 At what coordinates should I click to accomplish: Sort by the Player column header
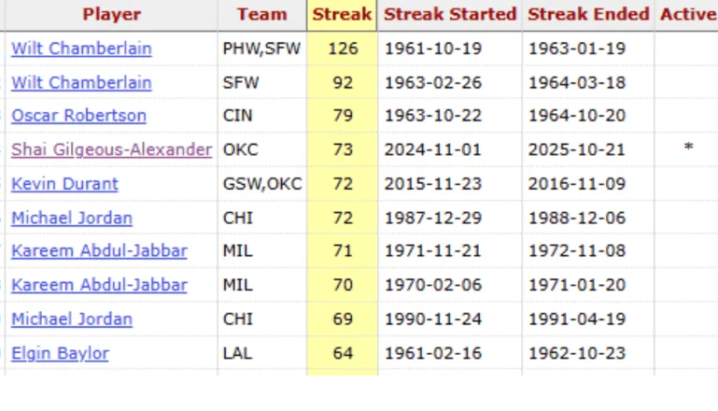coord(111,15)
